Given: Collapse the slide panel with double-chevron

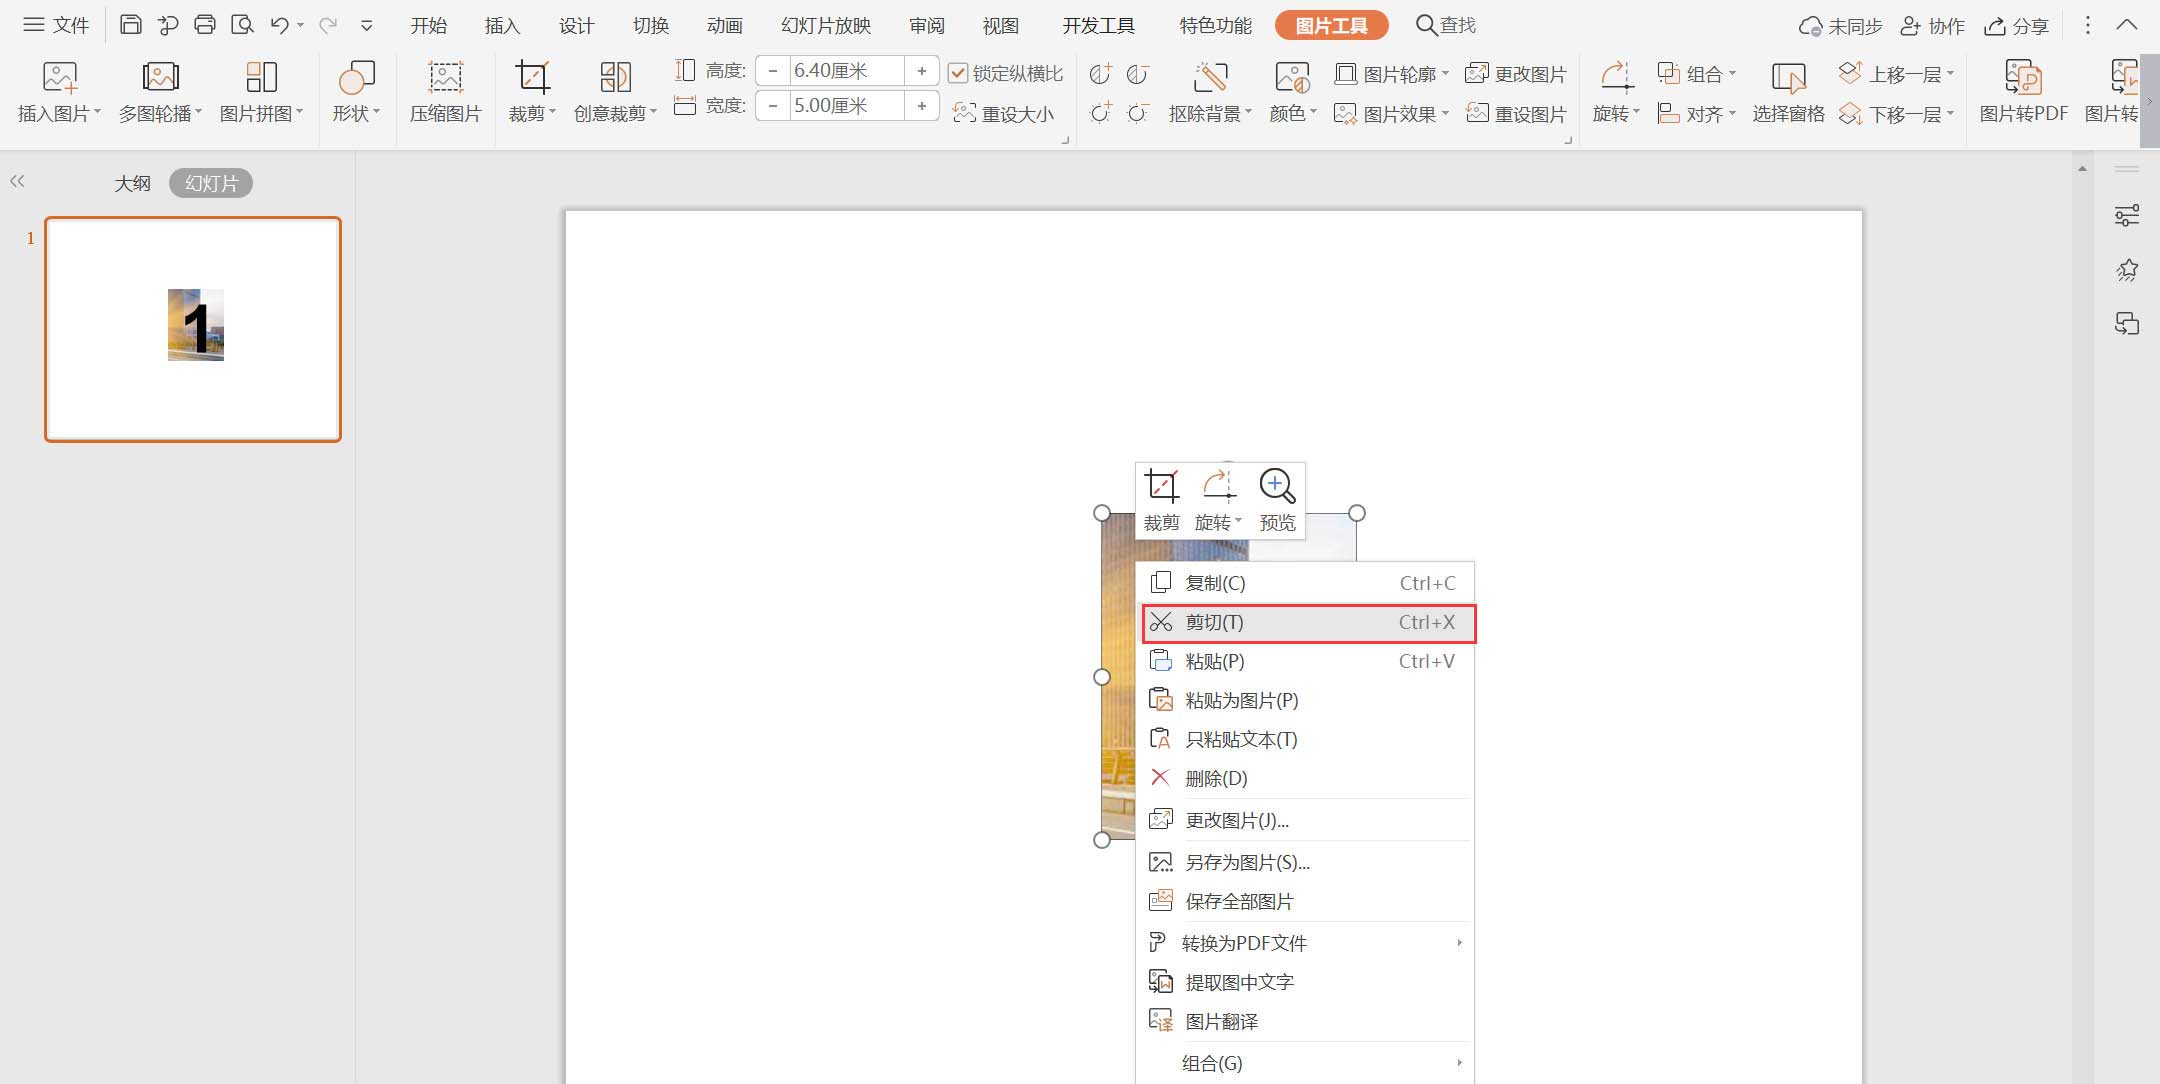Looking at the screenshot, I should click(17, 181).
